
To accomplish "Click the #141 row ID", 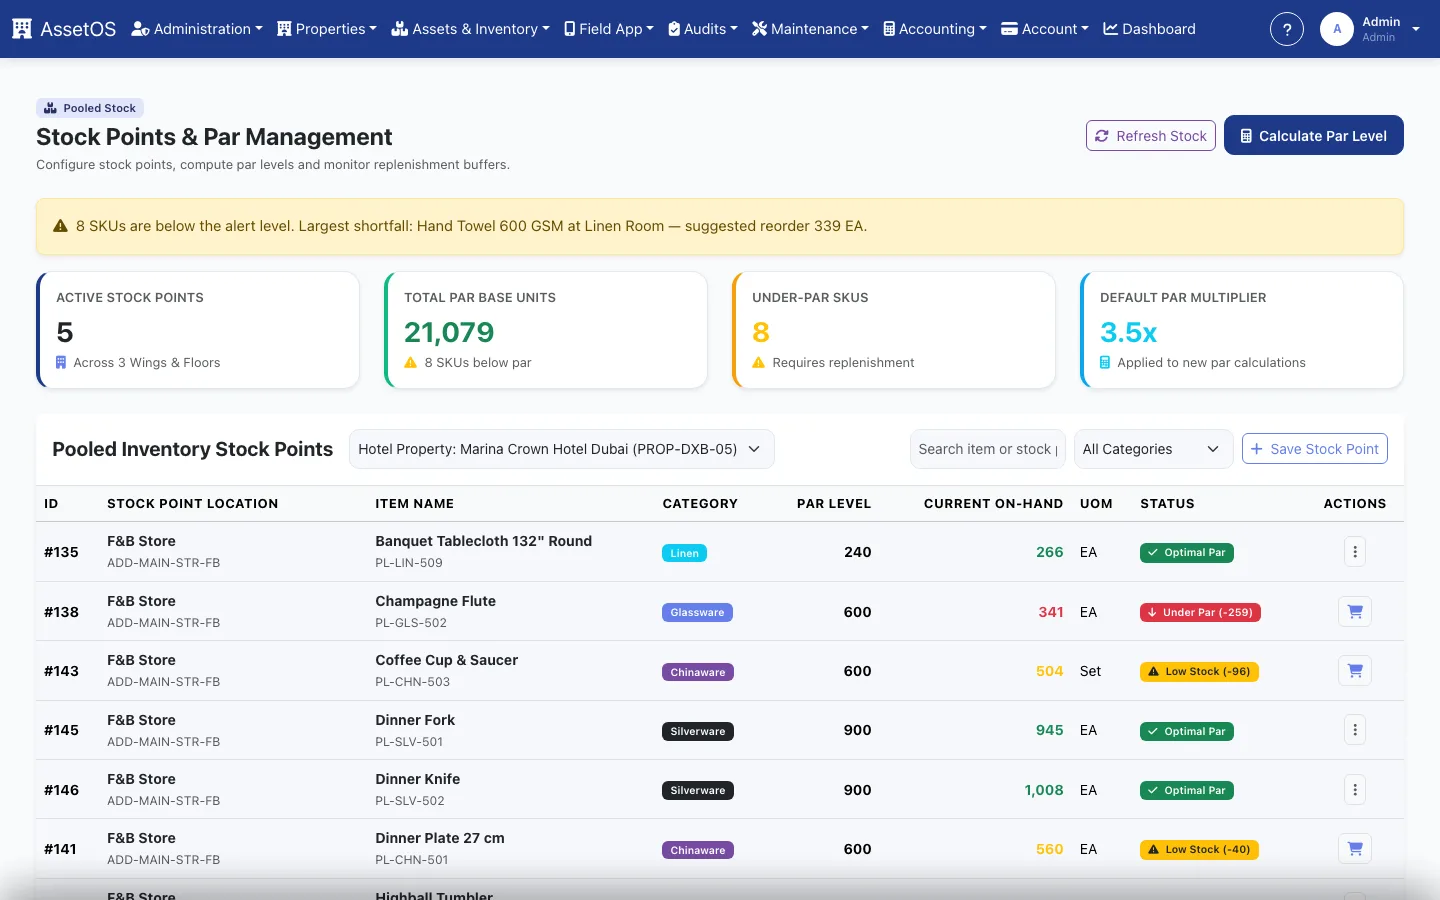I will pos(60,849).
